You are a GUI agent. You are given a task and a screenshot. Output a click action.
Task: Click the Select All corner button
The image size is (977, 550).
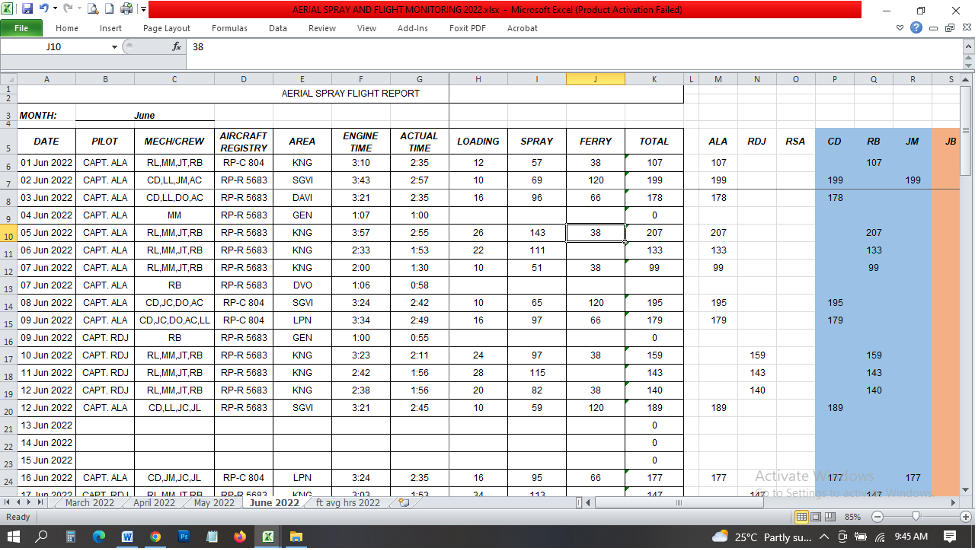(x=8, y=79)
